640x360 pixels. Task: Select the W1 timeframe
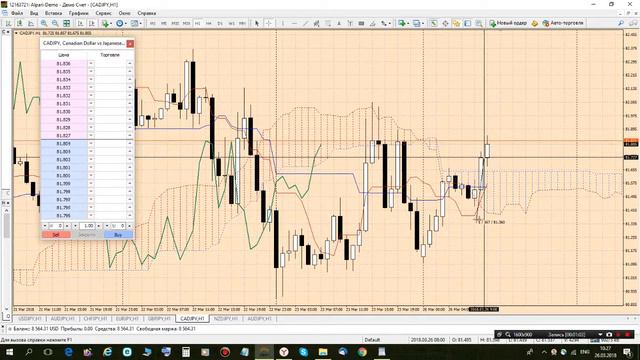(x=231, y=23)
